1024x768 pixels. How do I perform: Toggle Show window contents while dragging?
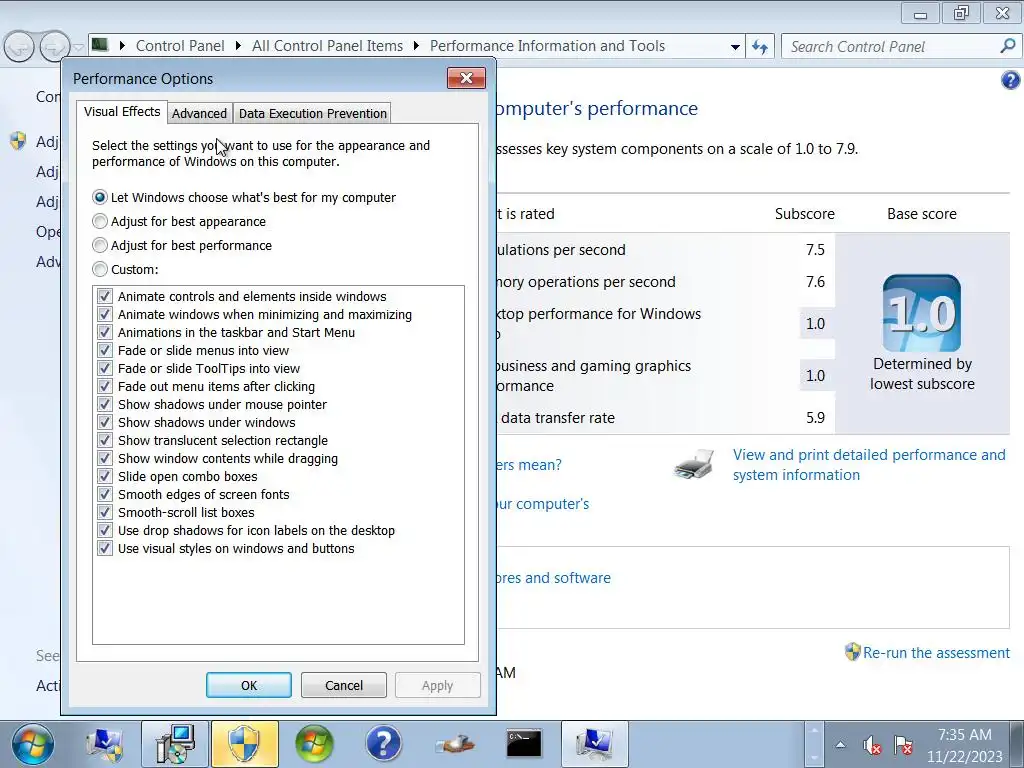[x=104, y=458]
